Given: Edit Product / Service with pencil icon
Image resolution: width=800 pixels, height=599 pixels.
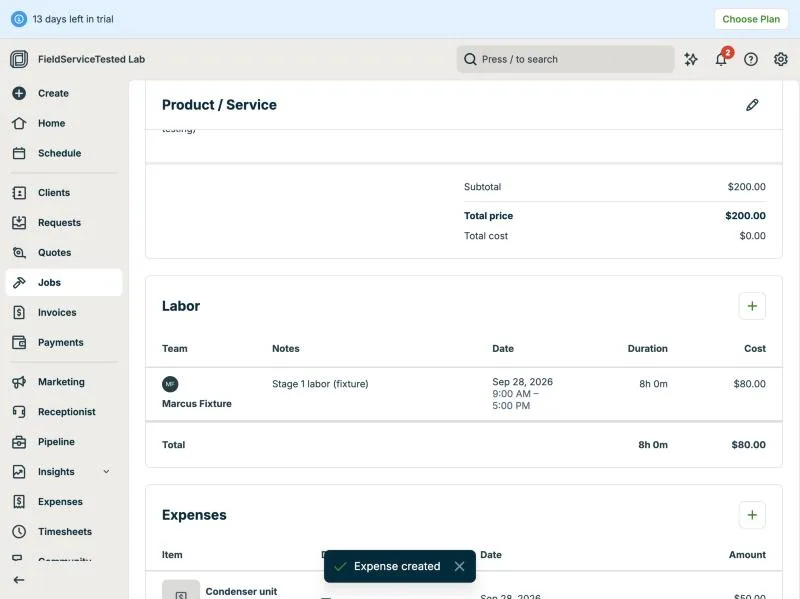Looking at the screenshot, I should coord(752,105).
